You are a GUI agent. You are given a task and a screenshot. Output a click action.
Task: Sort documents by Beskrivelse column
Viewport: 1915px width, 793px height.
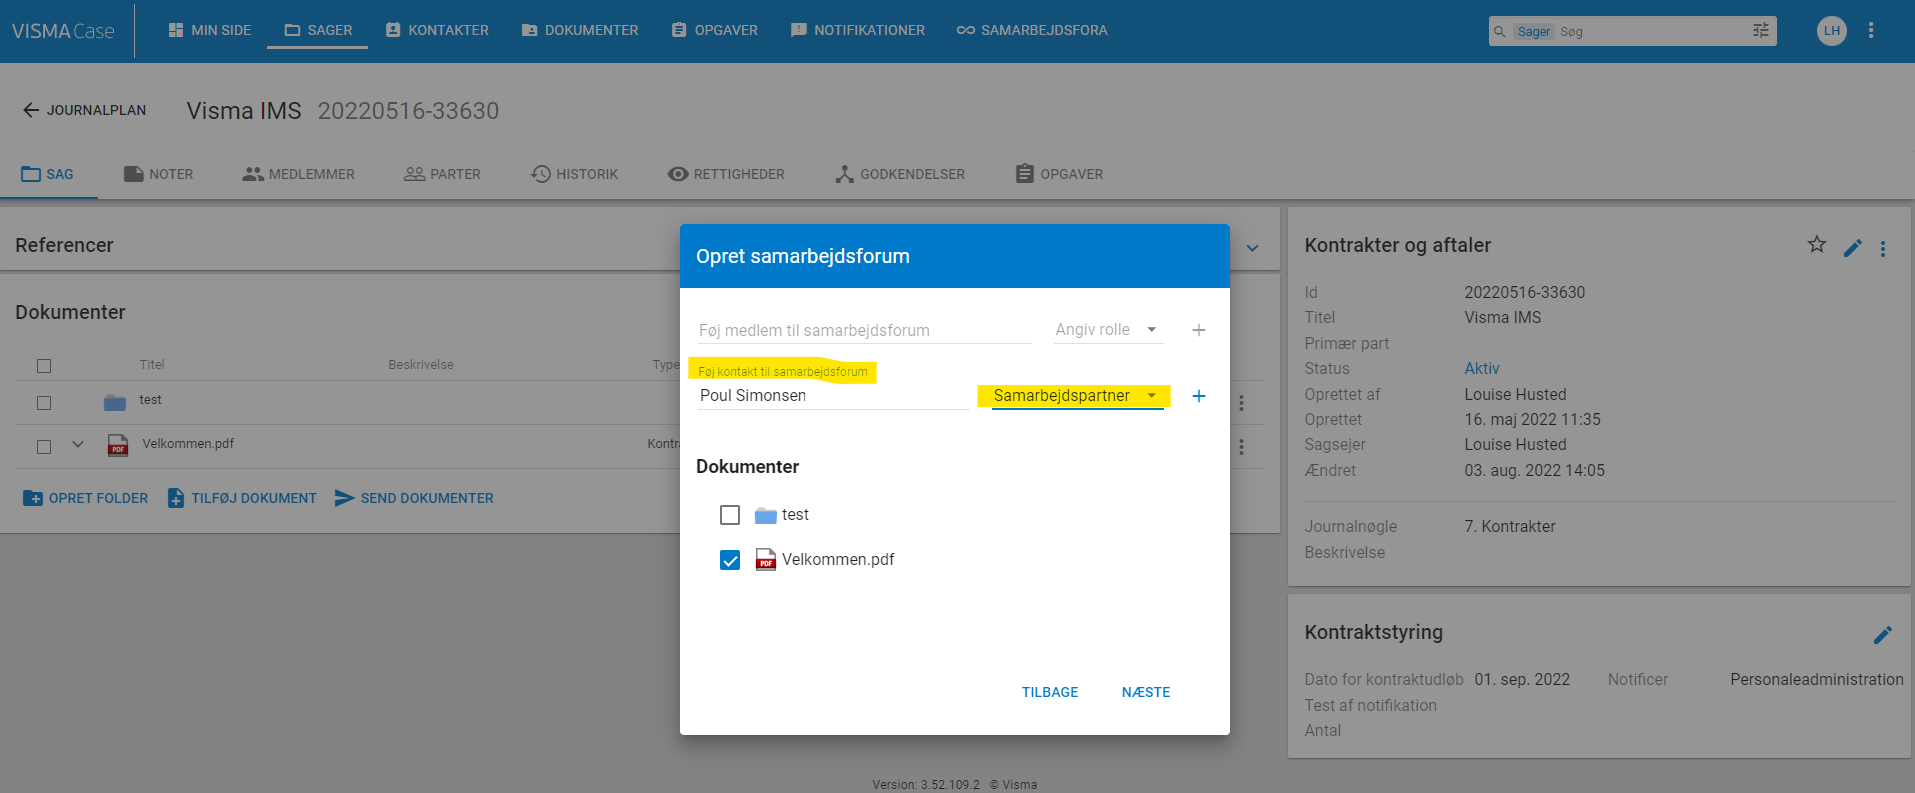point(421,365)
